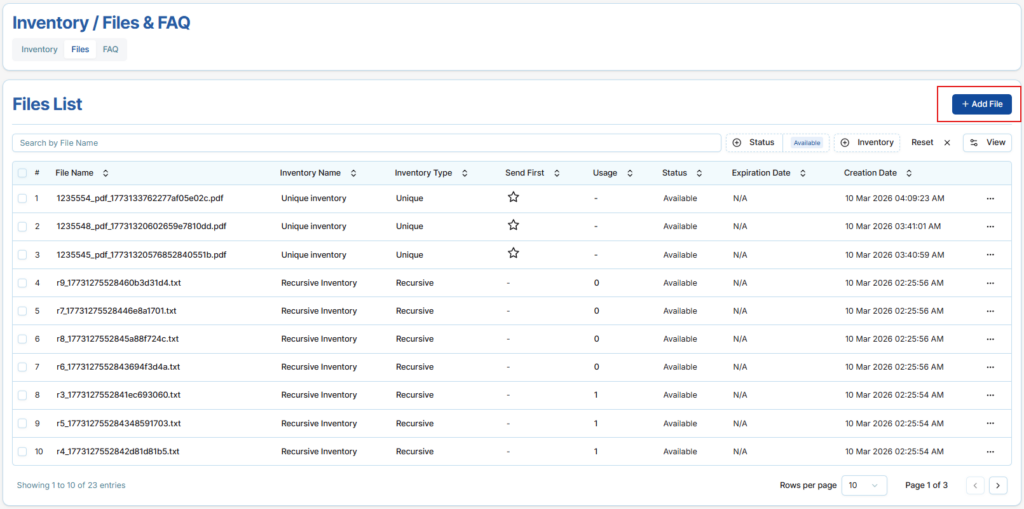
Task: Click star icon on row 3 file
Action: click(513, 254)
